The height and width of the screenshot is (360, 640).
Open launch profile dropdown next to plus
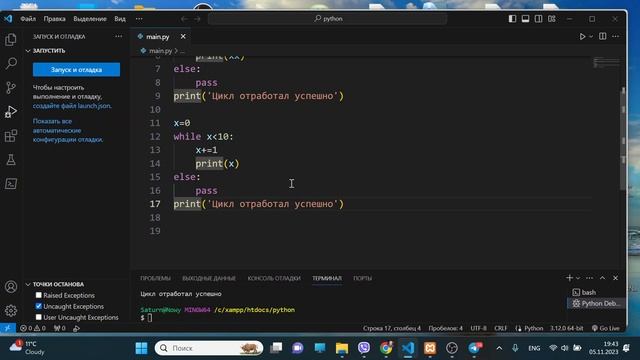point(578,278)
